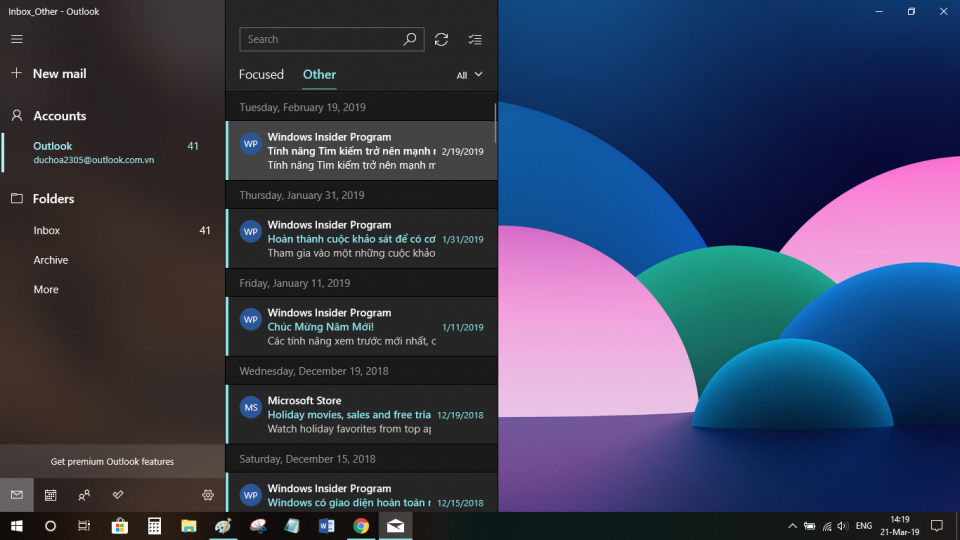Sync this view refresh icon
This screenshot has width=960, height=540.
tap(441, 39)
